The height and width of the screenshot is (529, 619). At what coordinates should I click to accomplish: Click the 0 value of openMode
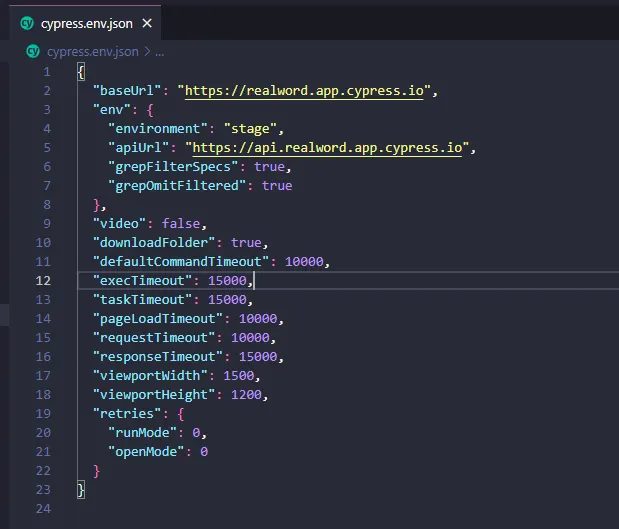[x=204, y=452]
